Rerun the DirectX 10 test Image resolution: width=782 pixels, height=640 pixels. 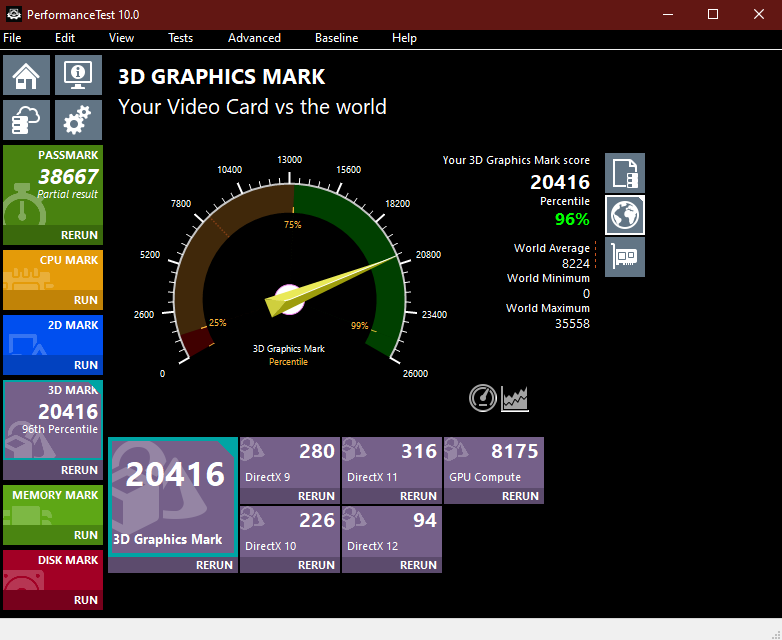click(x=290, y=565)
